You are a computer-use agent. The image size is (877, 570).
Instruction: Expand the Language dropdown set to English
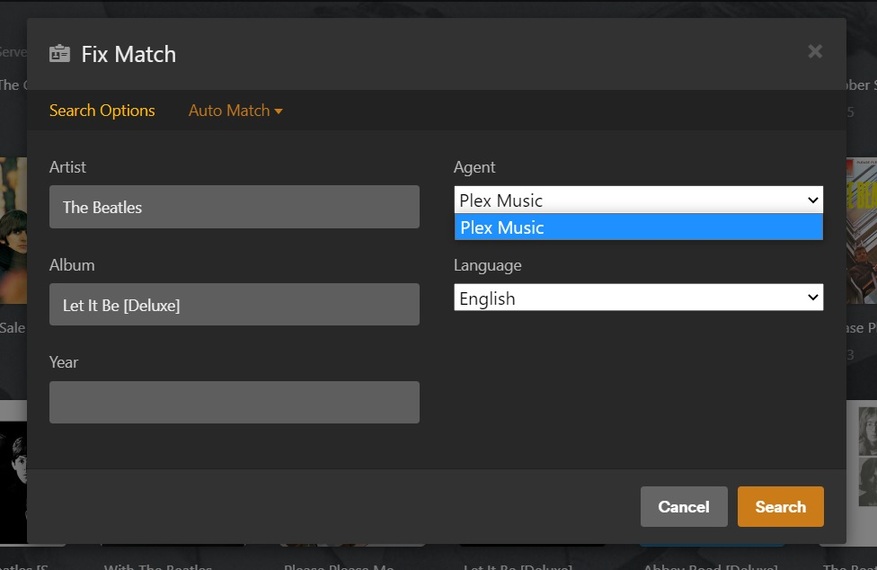(x=638, y=298)
